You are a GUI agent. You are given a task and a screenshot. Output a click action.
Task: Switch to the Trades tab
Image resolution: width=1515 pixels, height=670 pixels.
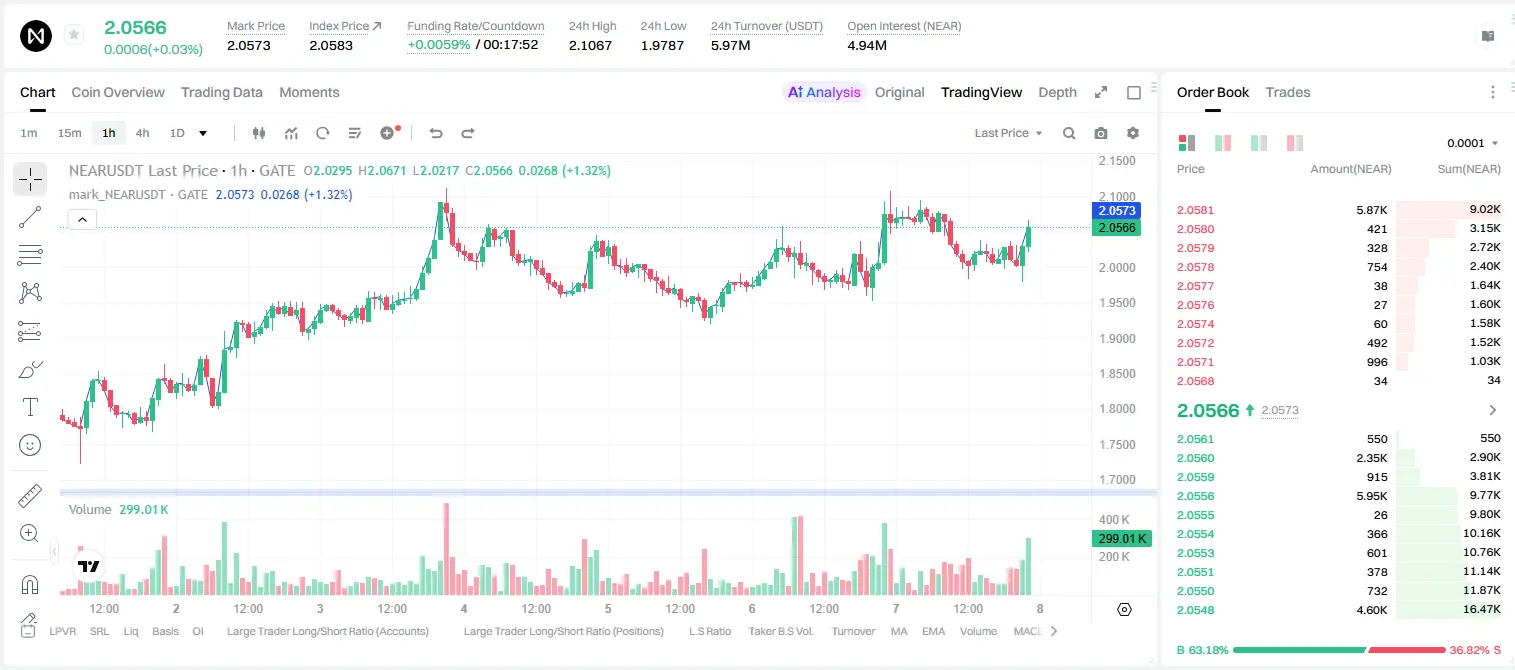(x=1287, y=92)
